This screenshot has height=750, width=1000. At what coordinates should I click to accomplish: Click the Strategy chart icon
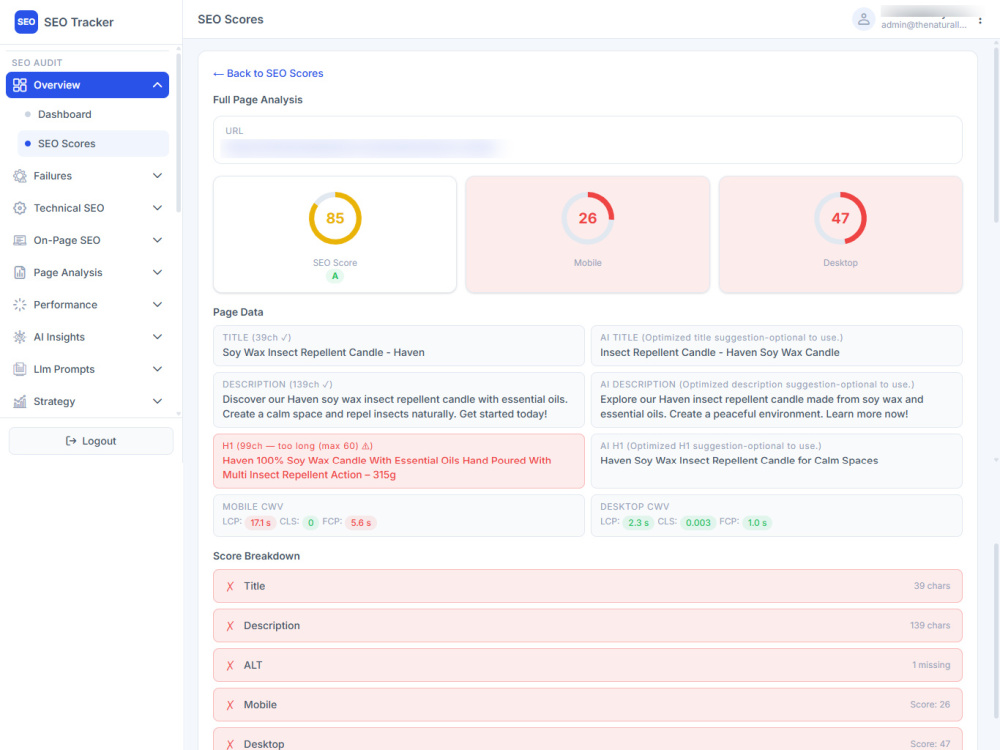20,401
